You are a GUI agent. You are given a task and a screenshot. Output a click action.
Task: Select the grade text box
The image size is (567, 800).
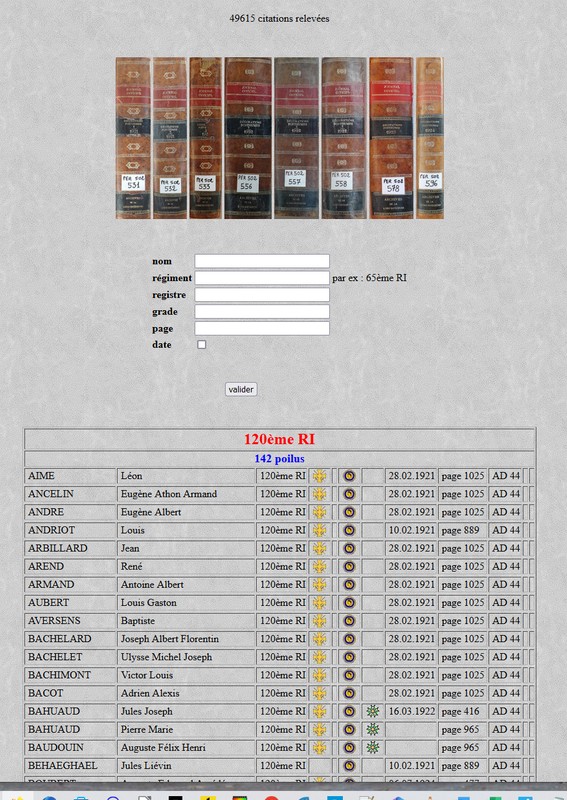click(262, 312)
